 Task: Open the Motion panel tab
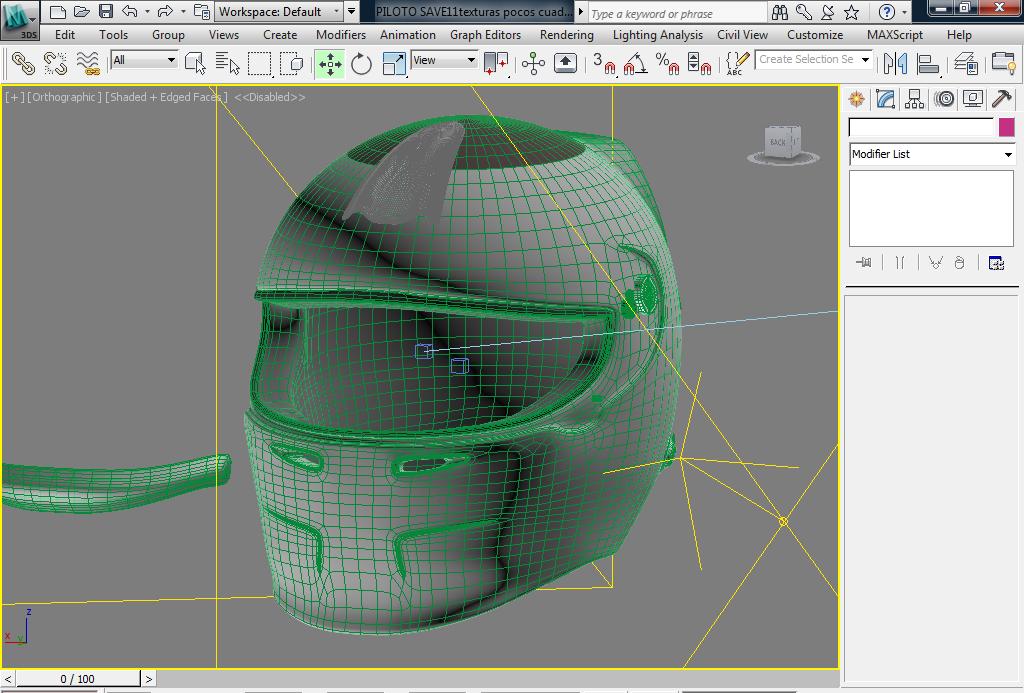[943, 99]
